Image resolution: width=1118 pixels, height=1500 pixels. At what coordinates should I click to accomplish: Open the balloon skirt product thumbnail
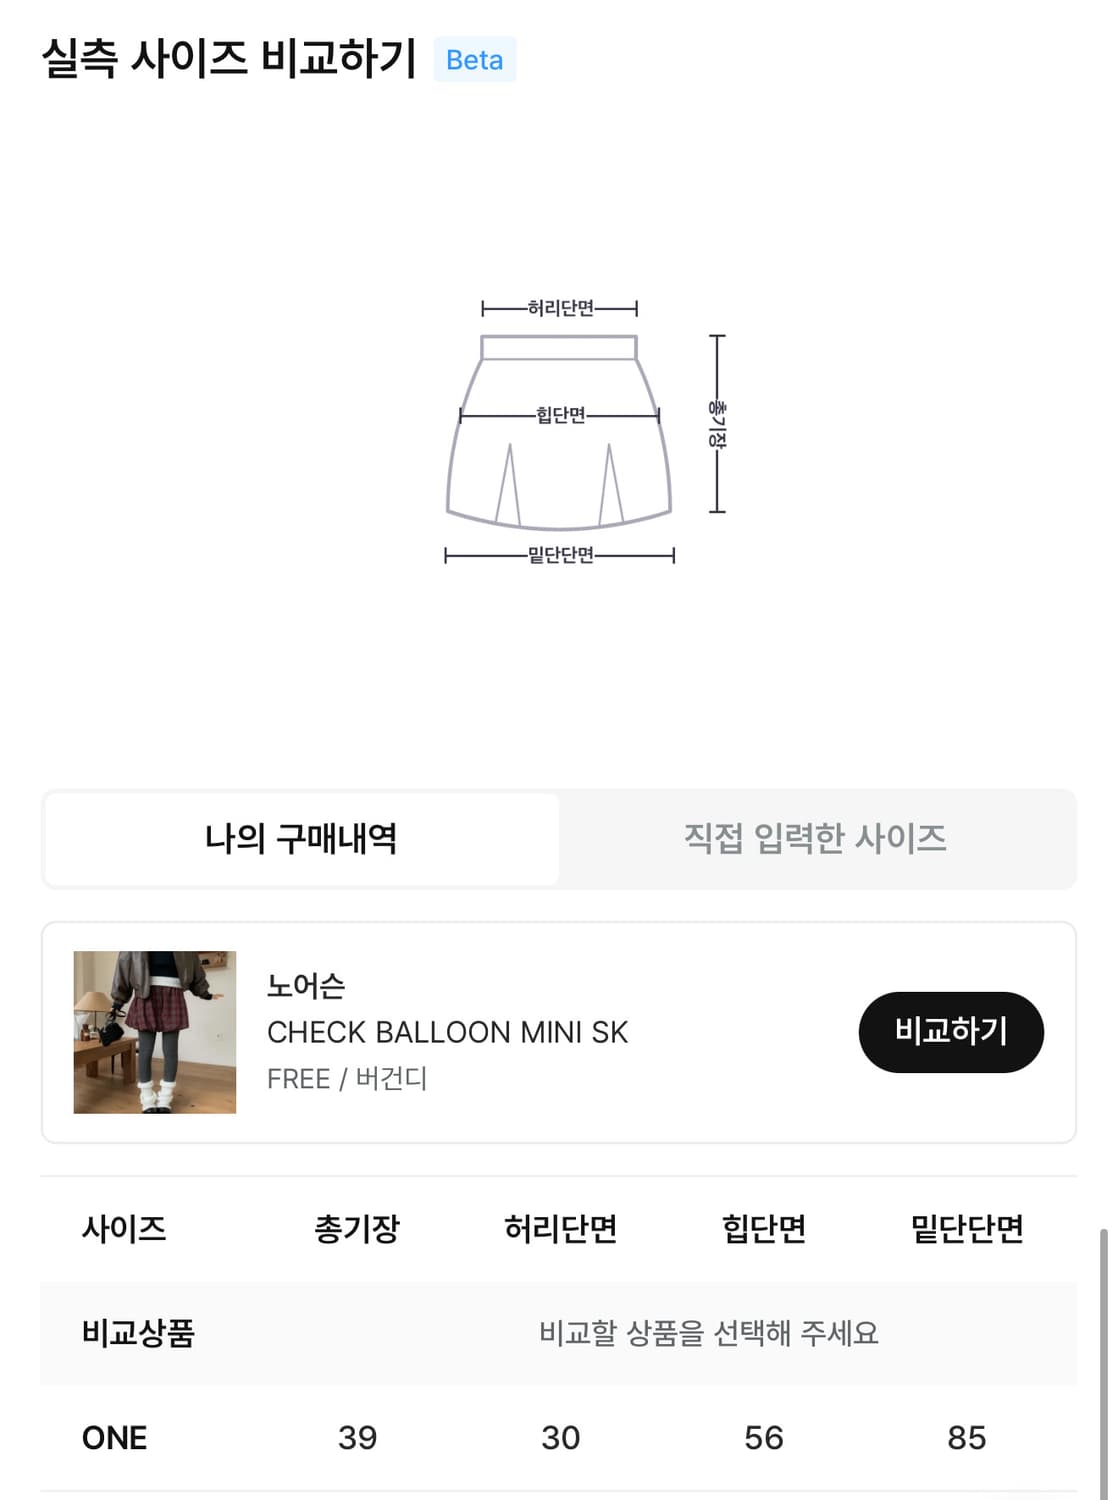coord(155,1032)
